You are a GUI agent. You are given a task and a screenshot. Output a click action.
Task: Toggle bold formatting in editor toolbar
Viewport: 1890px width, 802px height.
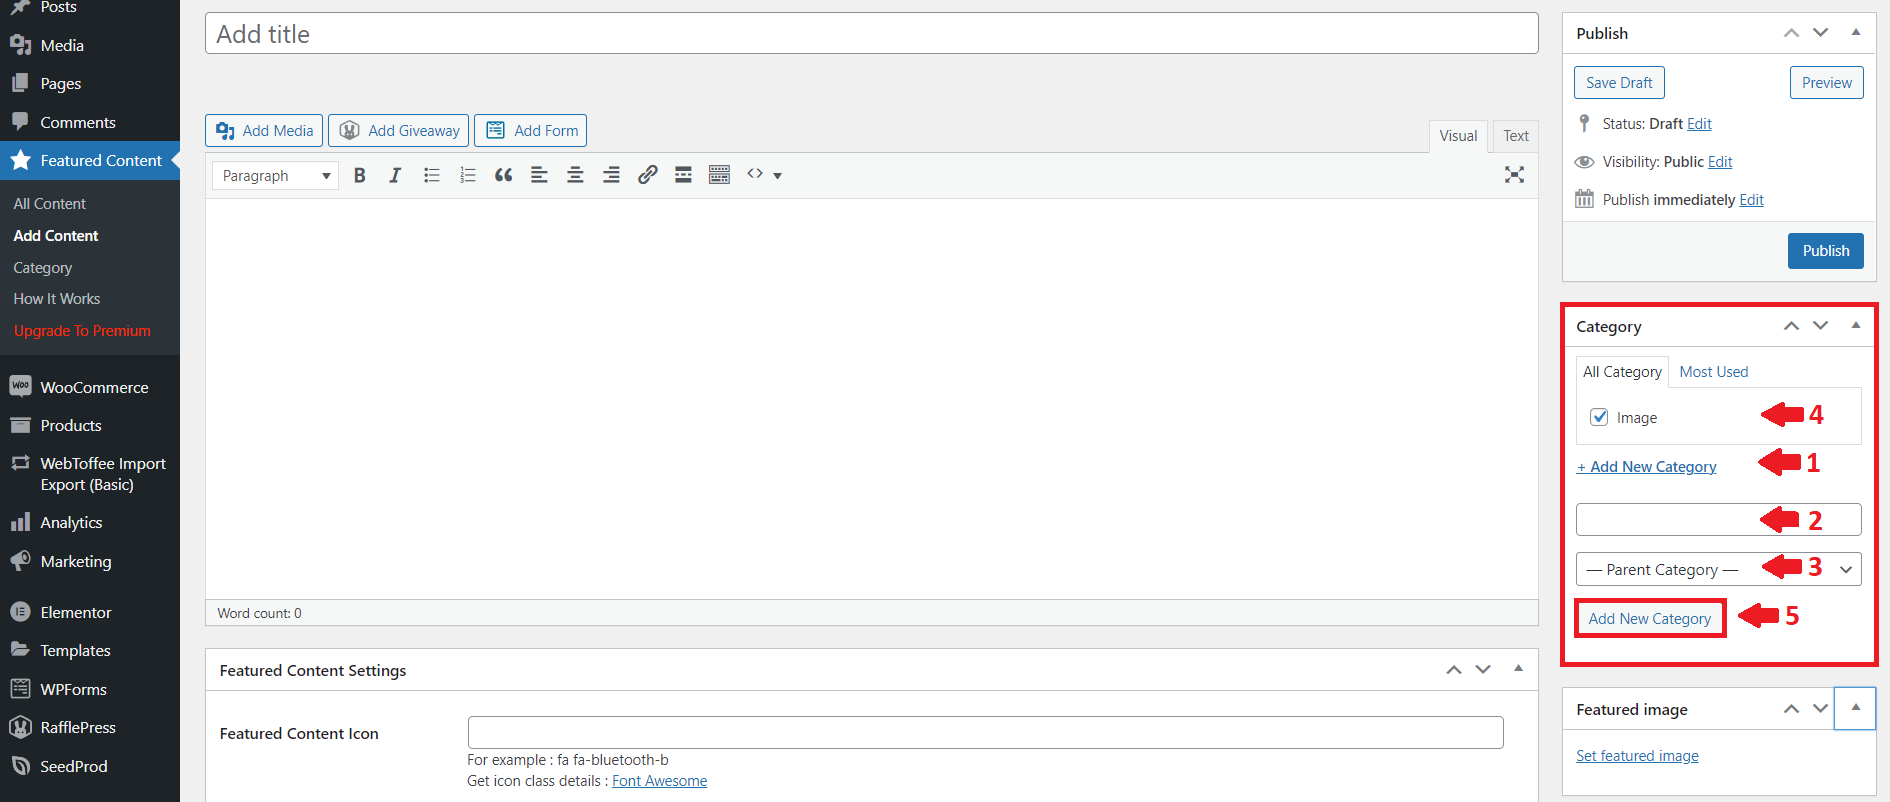point(360,175)
